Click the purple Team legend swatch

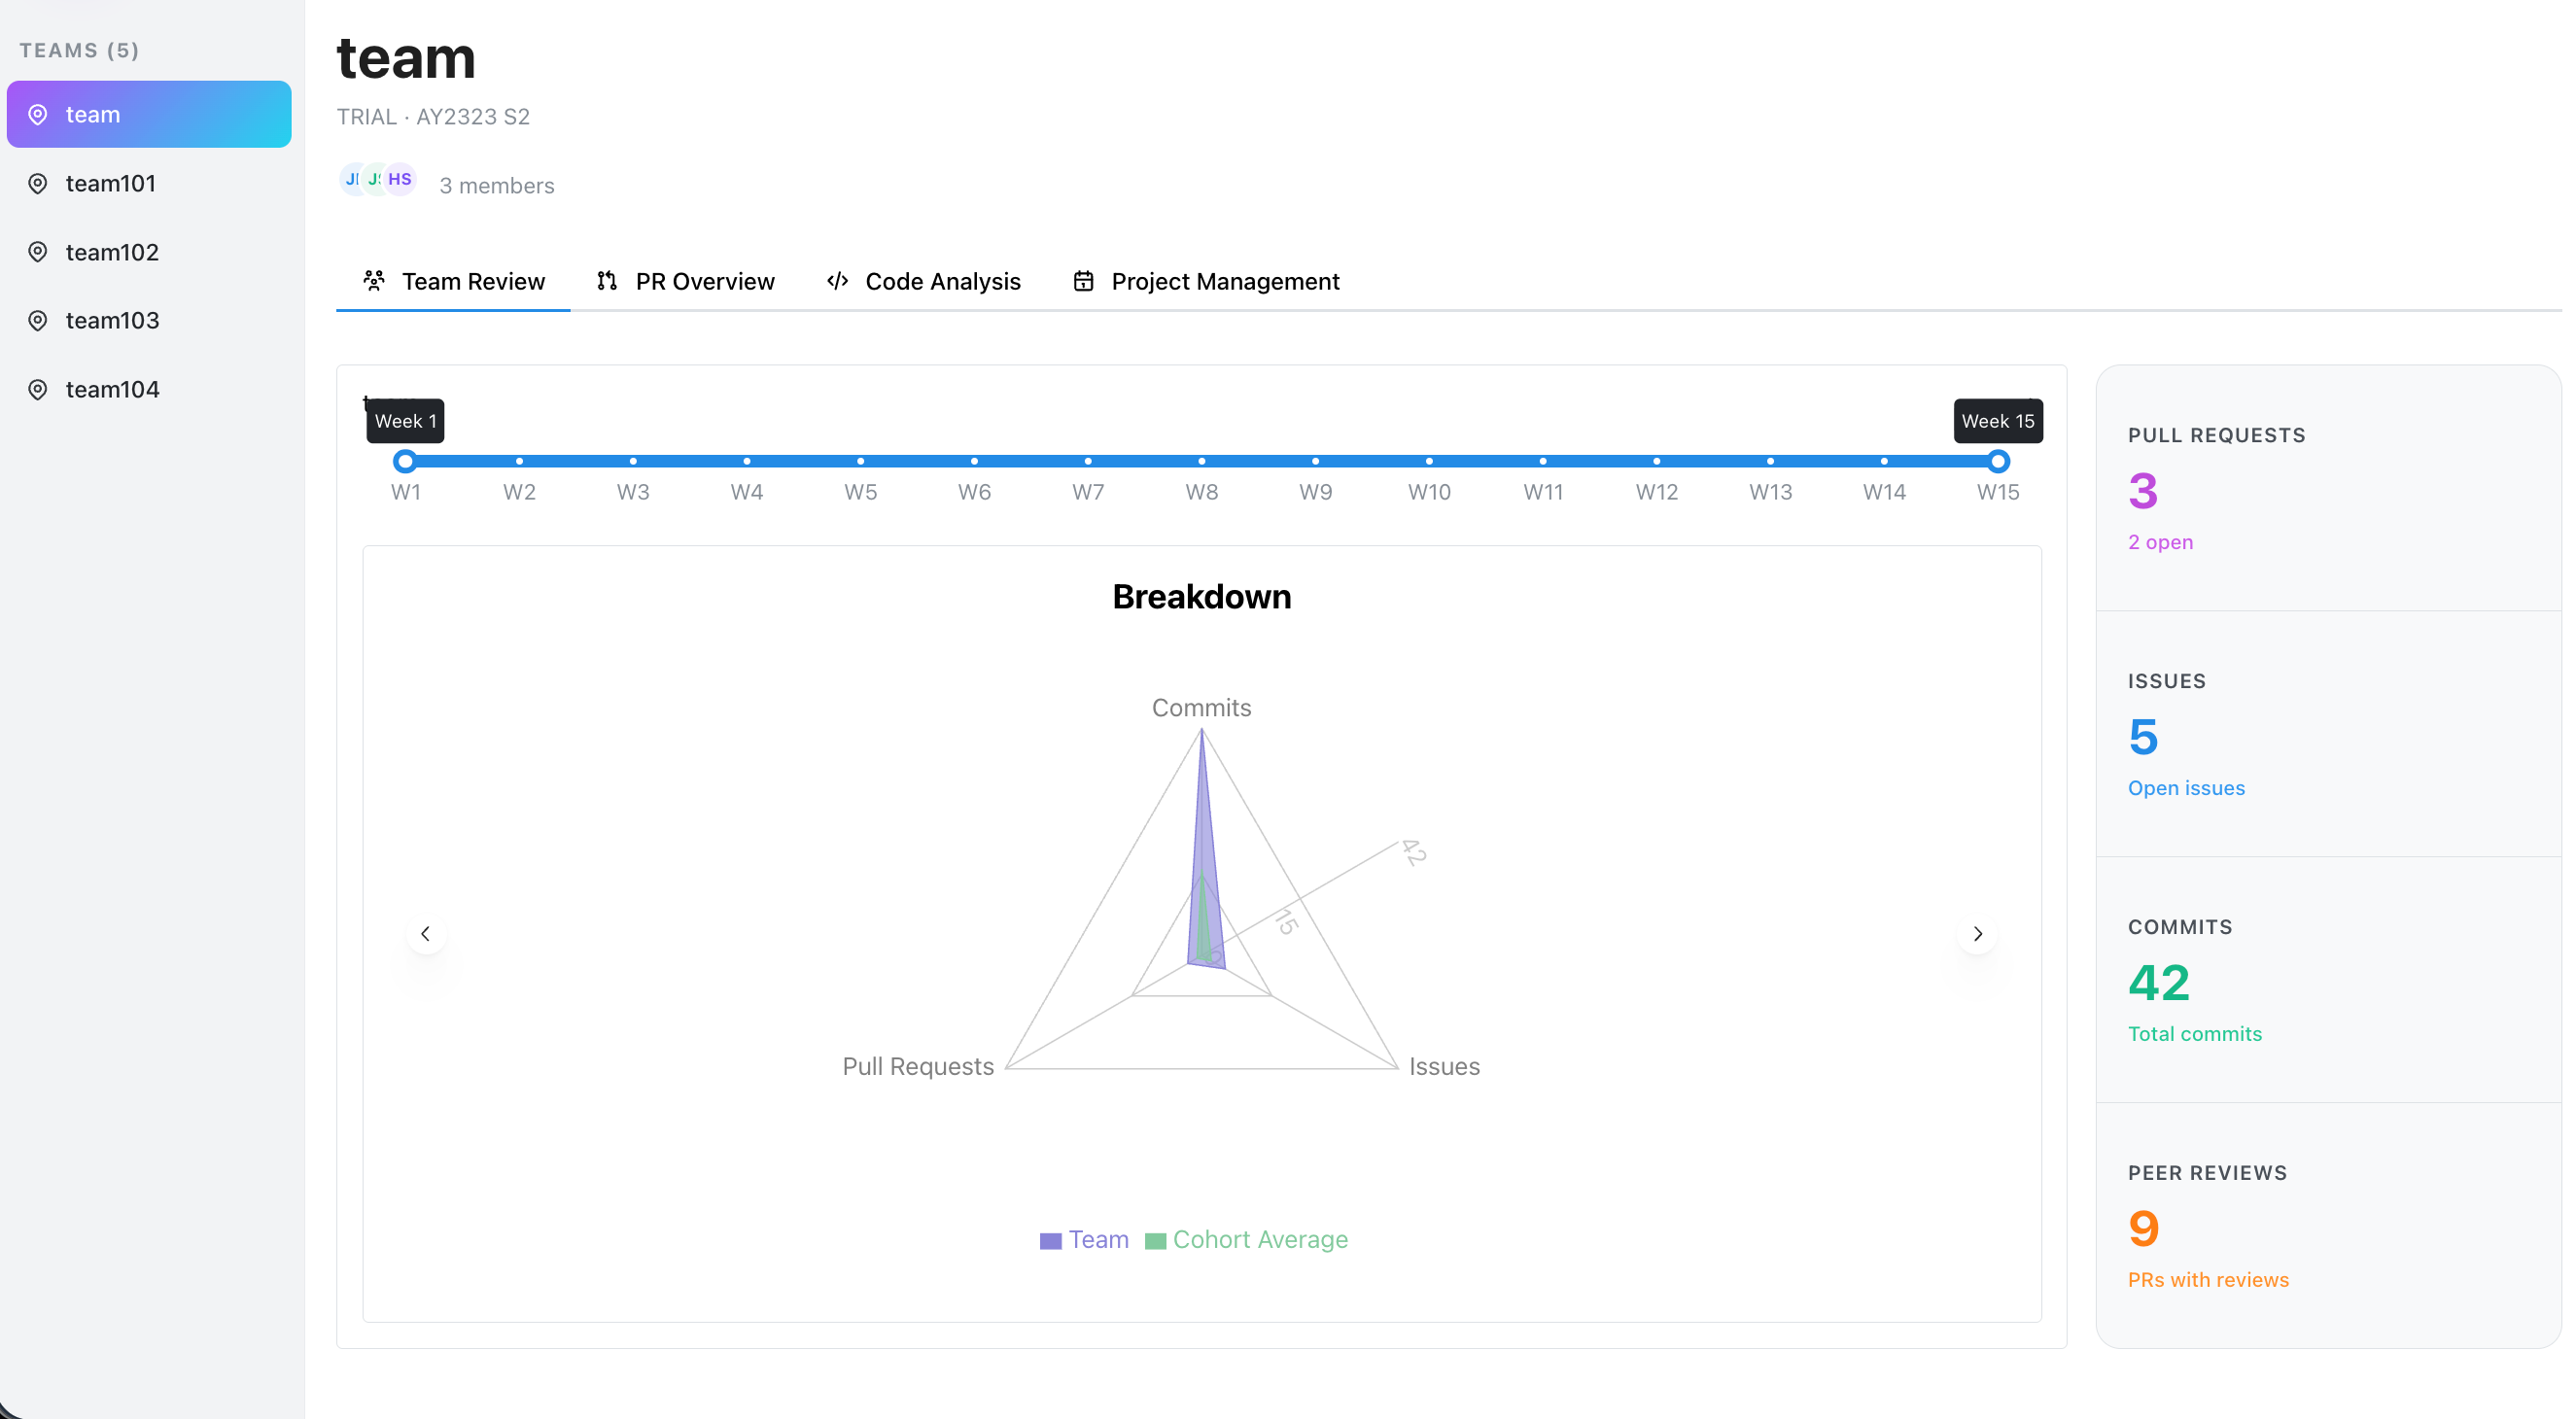1050,1241
